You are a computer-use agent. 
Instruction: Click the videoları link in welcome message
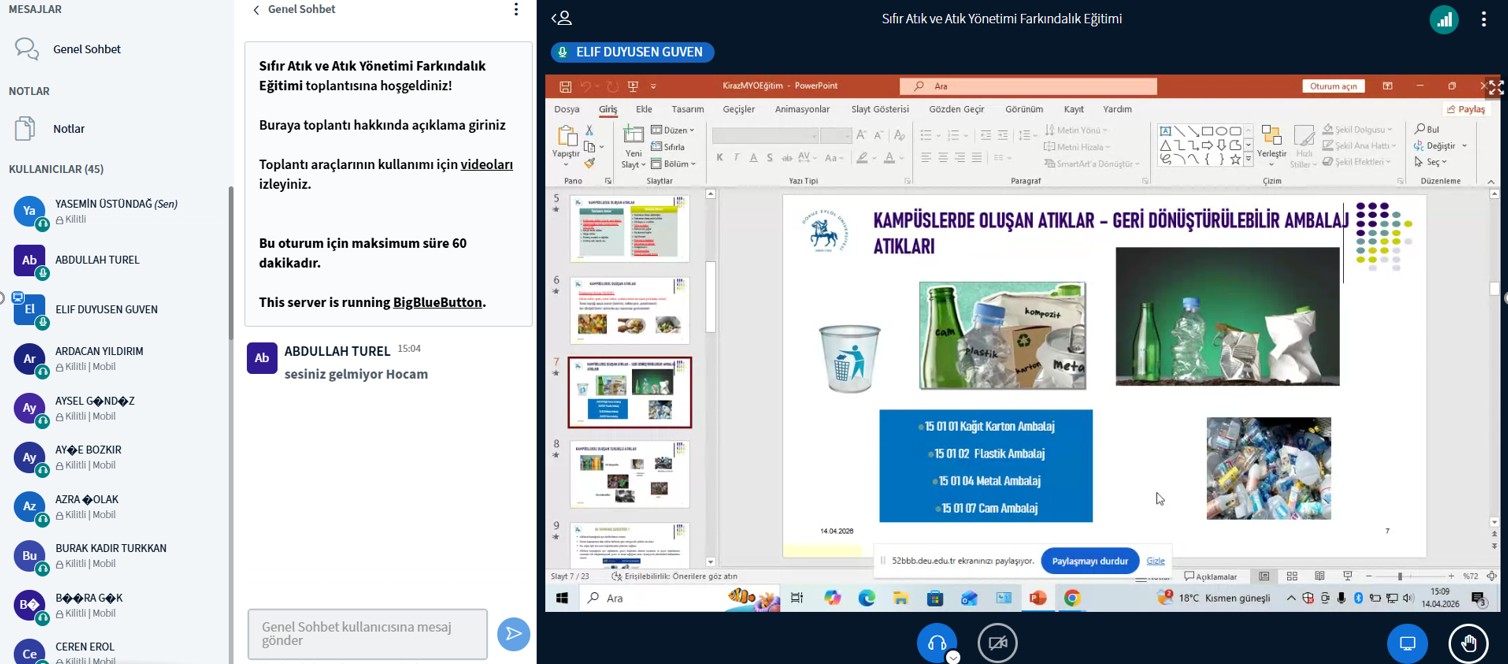(x=486, y=164)
